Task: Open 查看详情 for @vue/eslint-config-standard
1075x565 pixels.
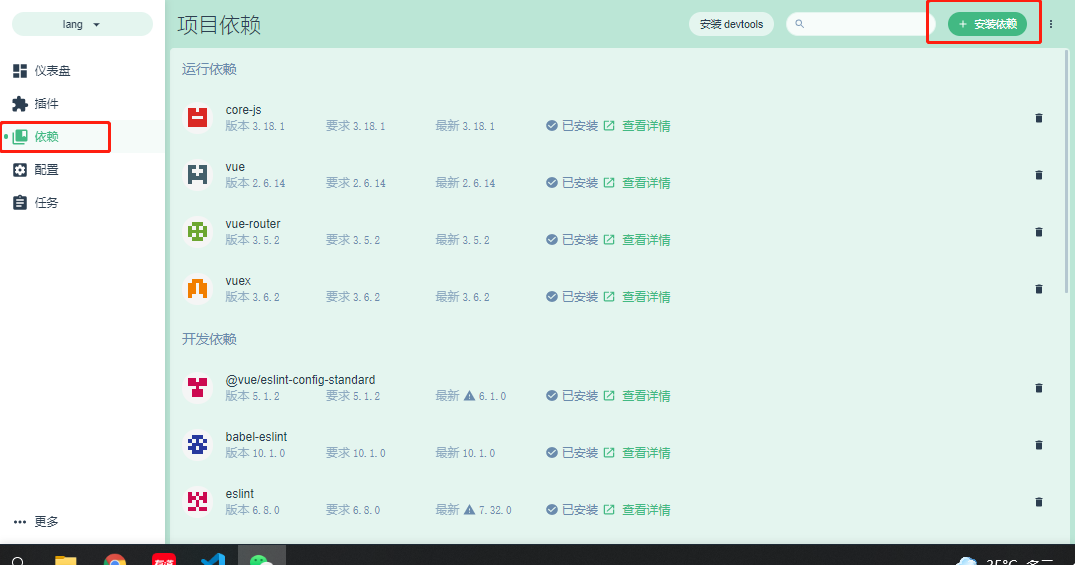Action: pos(637,396)
